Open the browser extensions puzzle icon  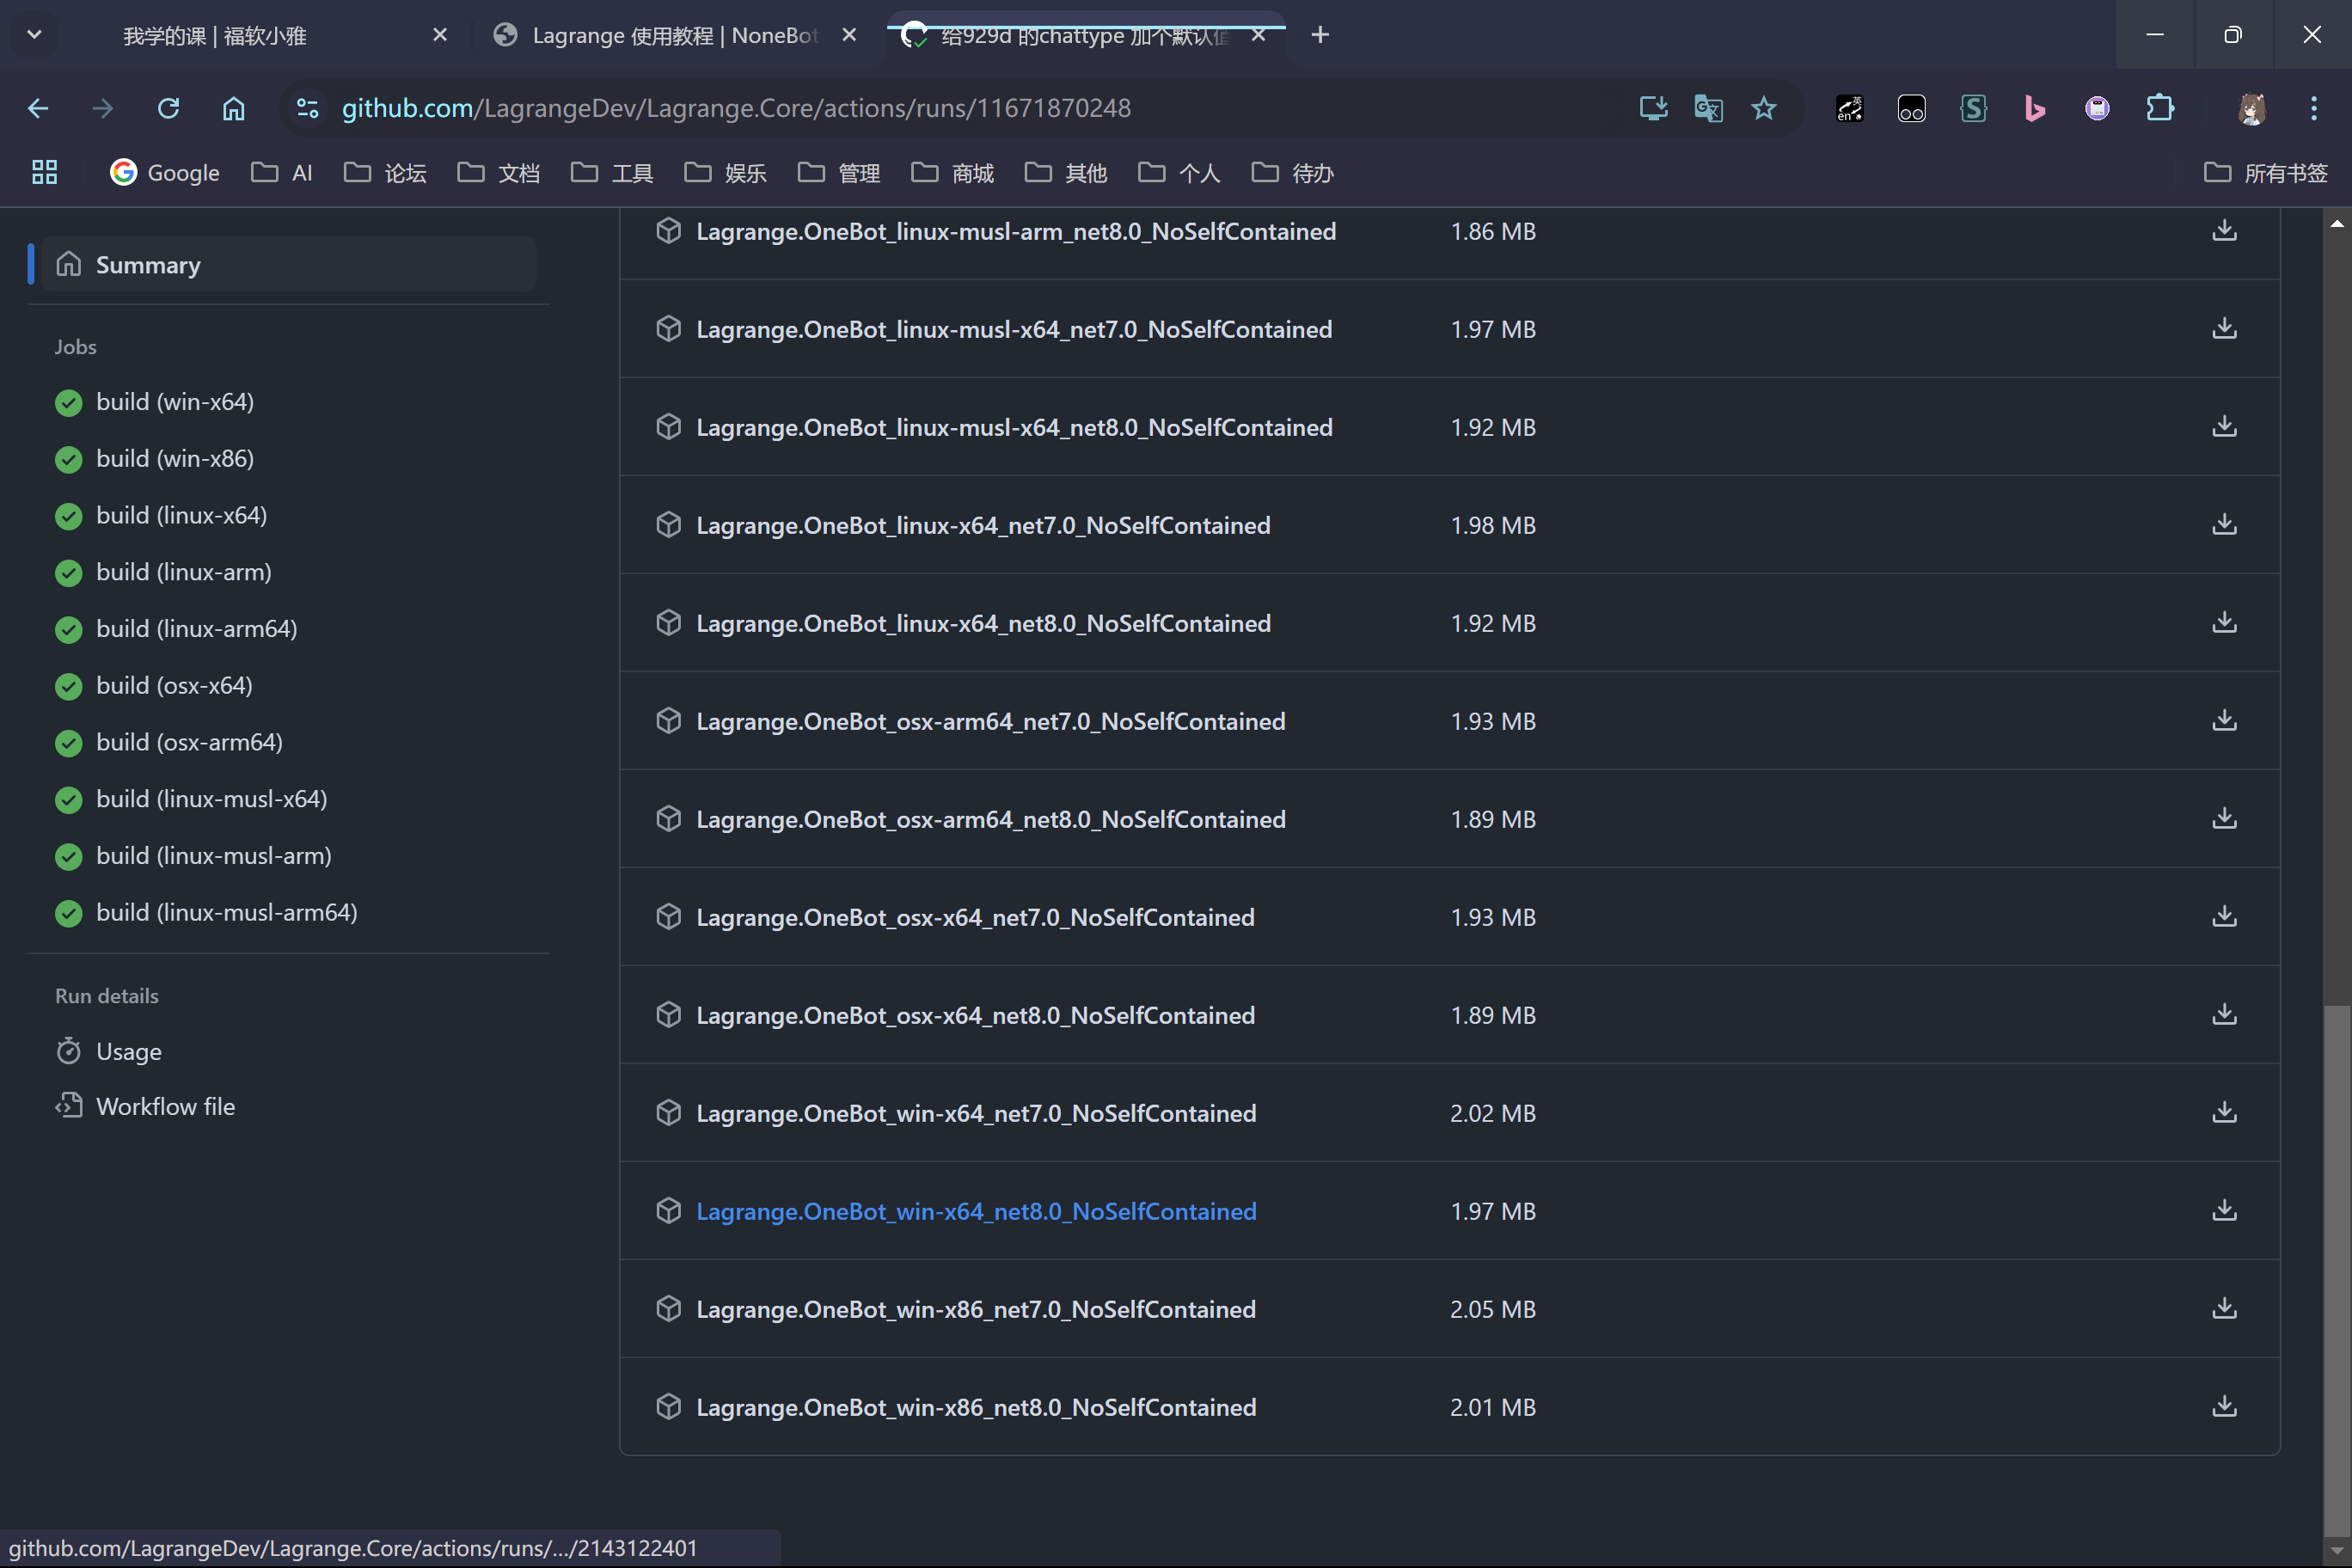pos(2159,108)
